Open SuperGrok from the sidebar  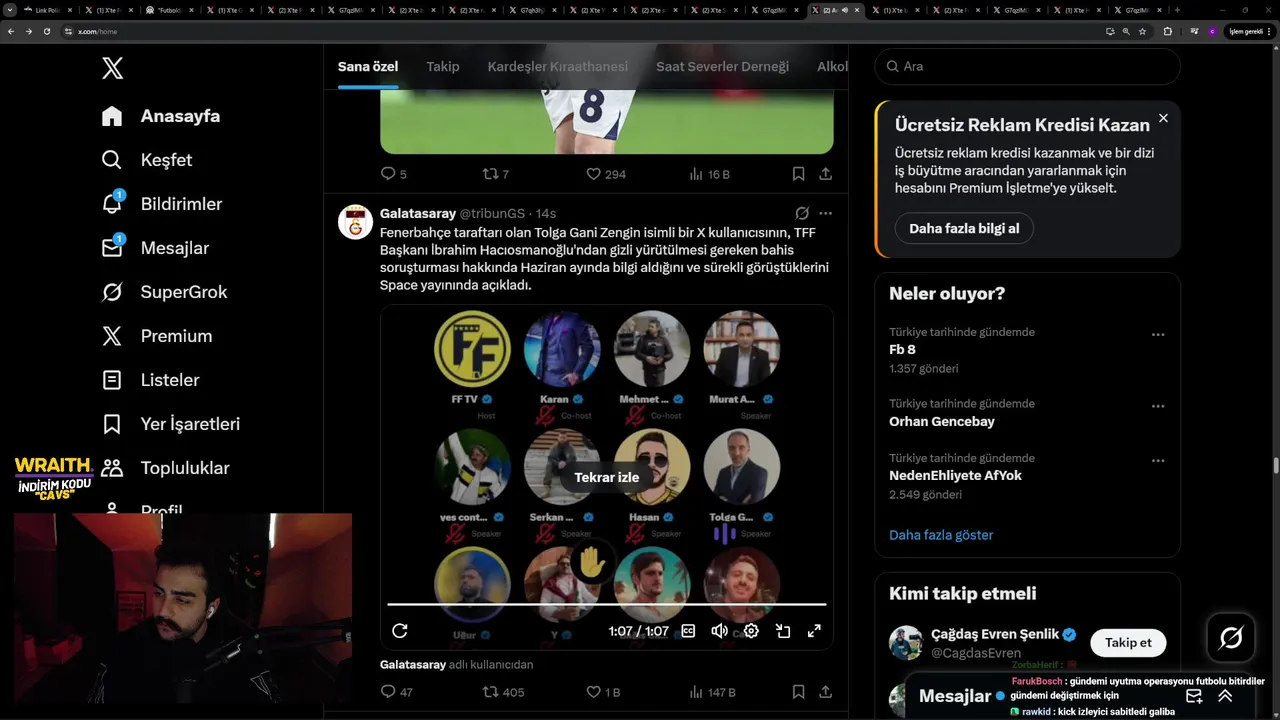tap(164, 292)
